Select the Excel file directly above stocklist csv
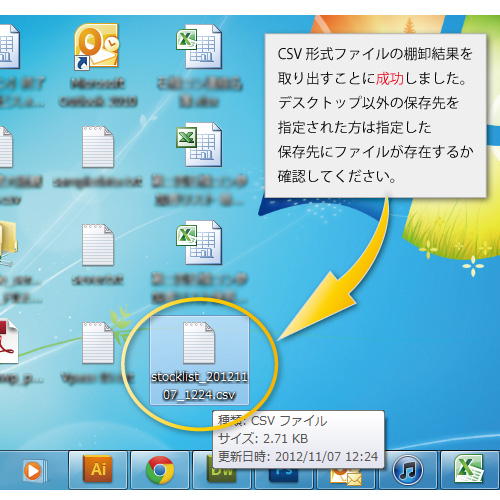 tap(199, 243)
